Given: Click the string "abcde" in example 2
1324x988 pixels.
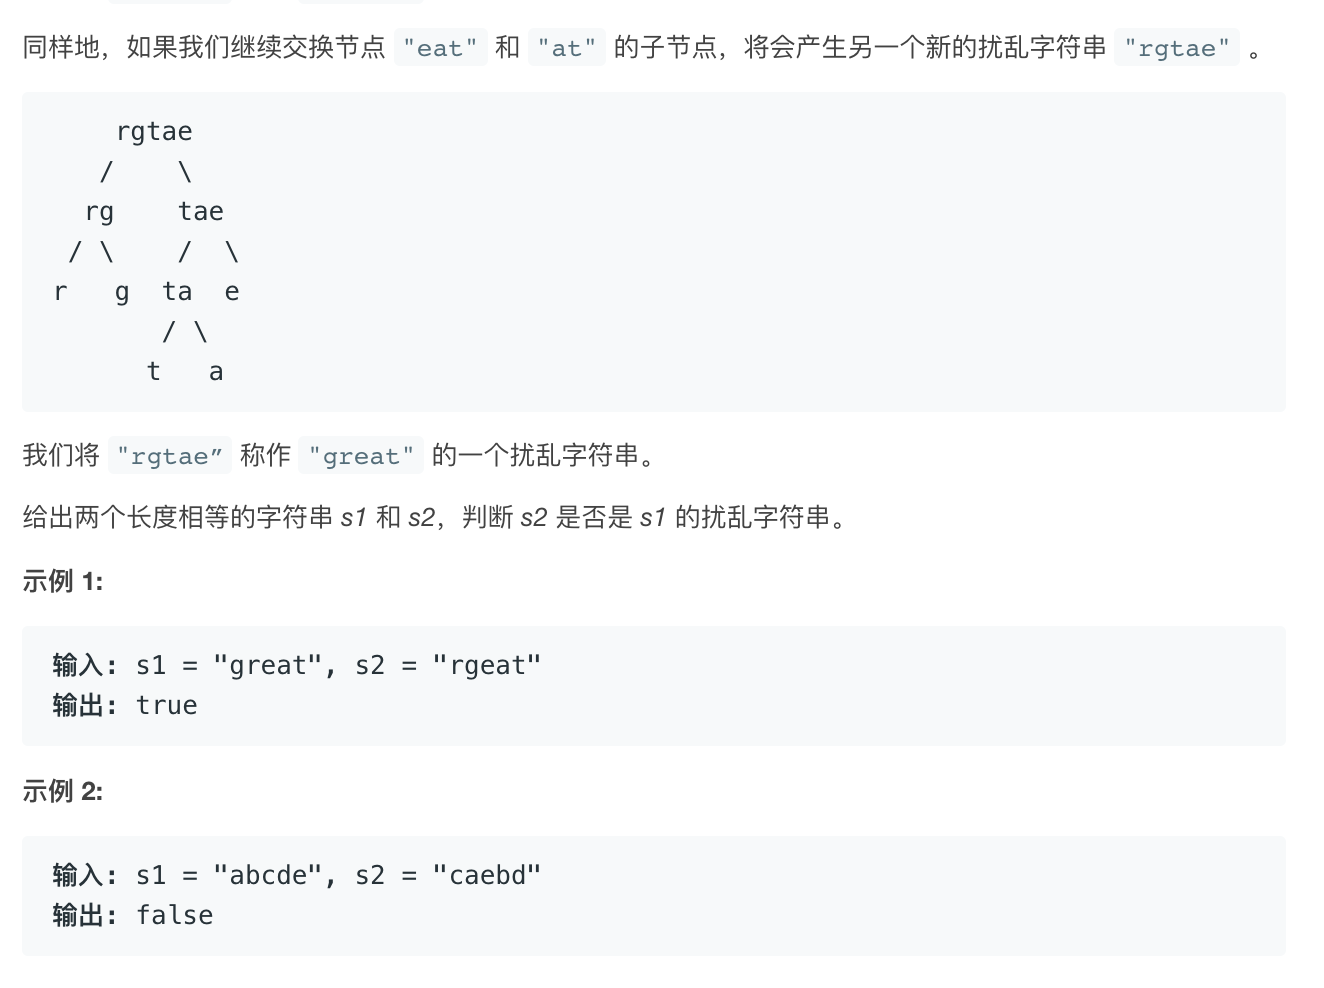Looking at the screenshot, I should 267,875.
